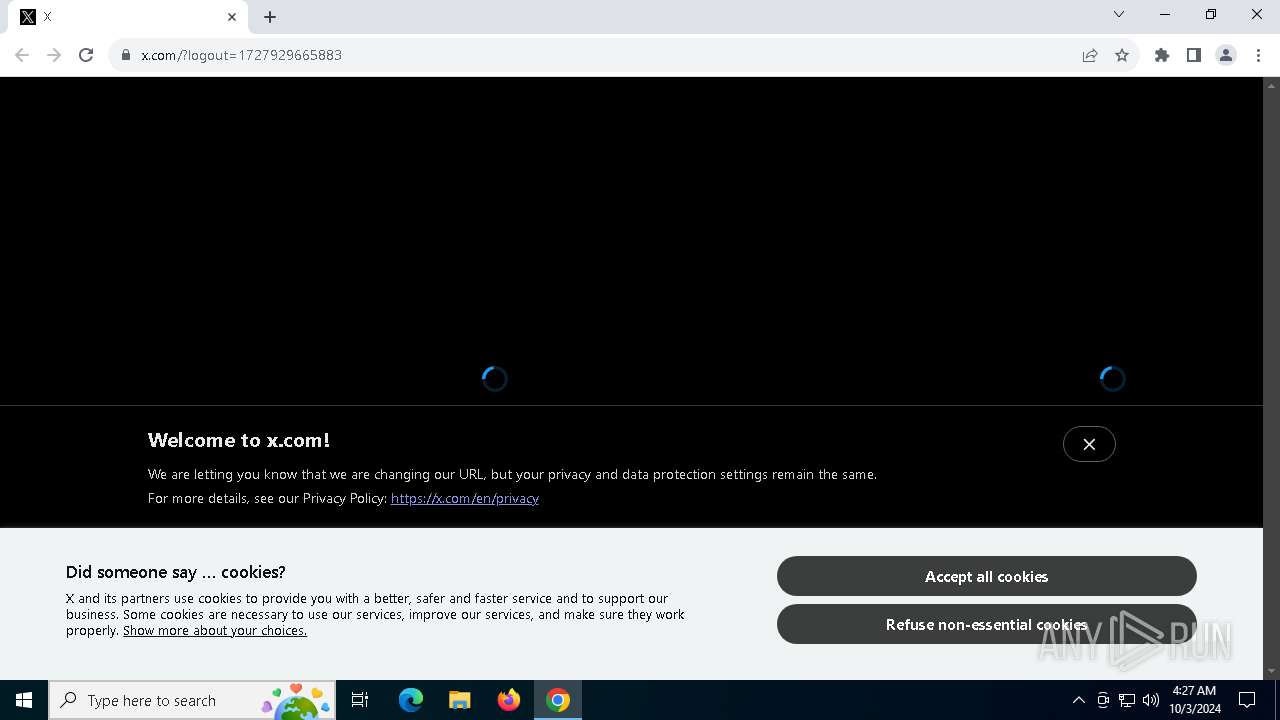The height and width of the screenshot is (720, 1280).
Task: Share this page icon in address bar
Action: (1090, 55)
